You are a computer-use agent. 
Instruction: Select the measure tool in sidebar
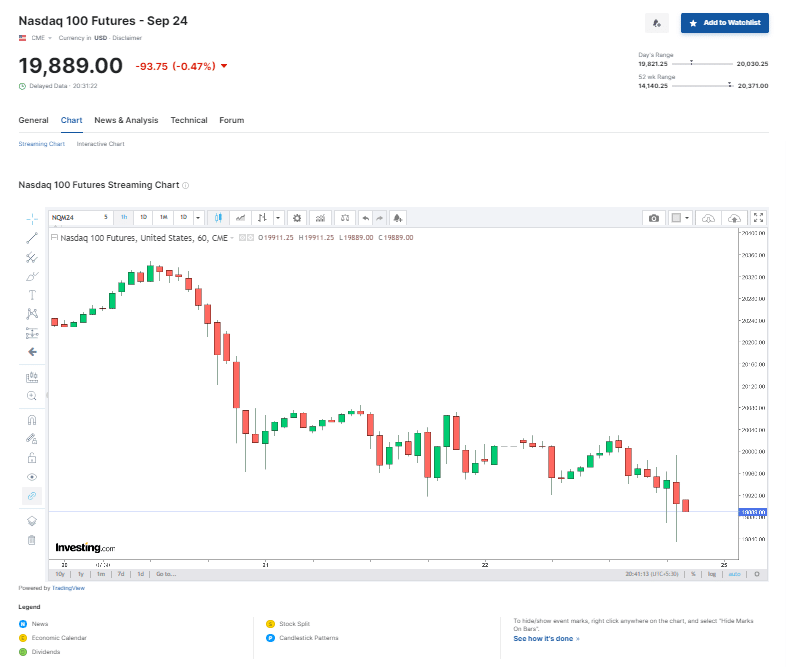(32, 377)
